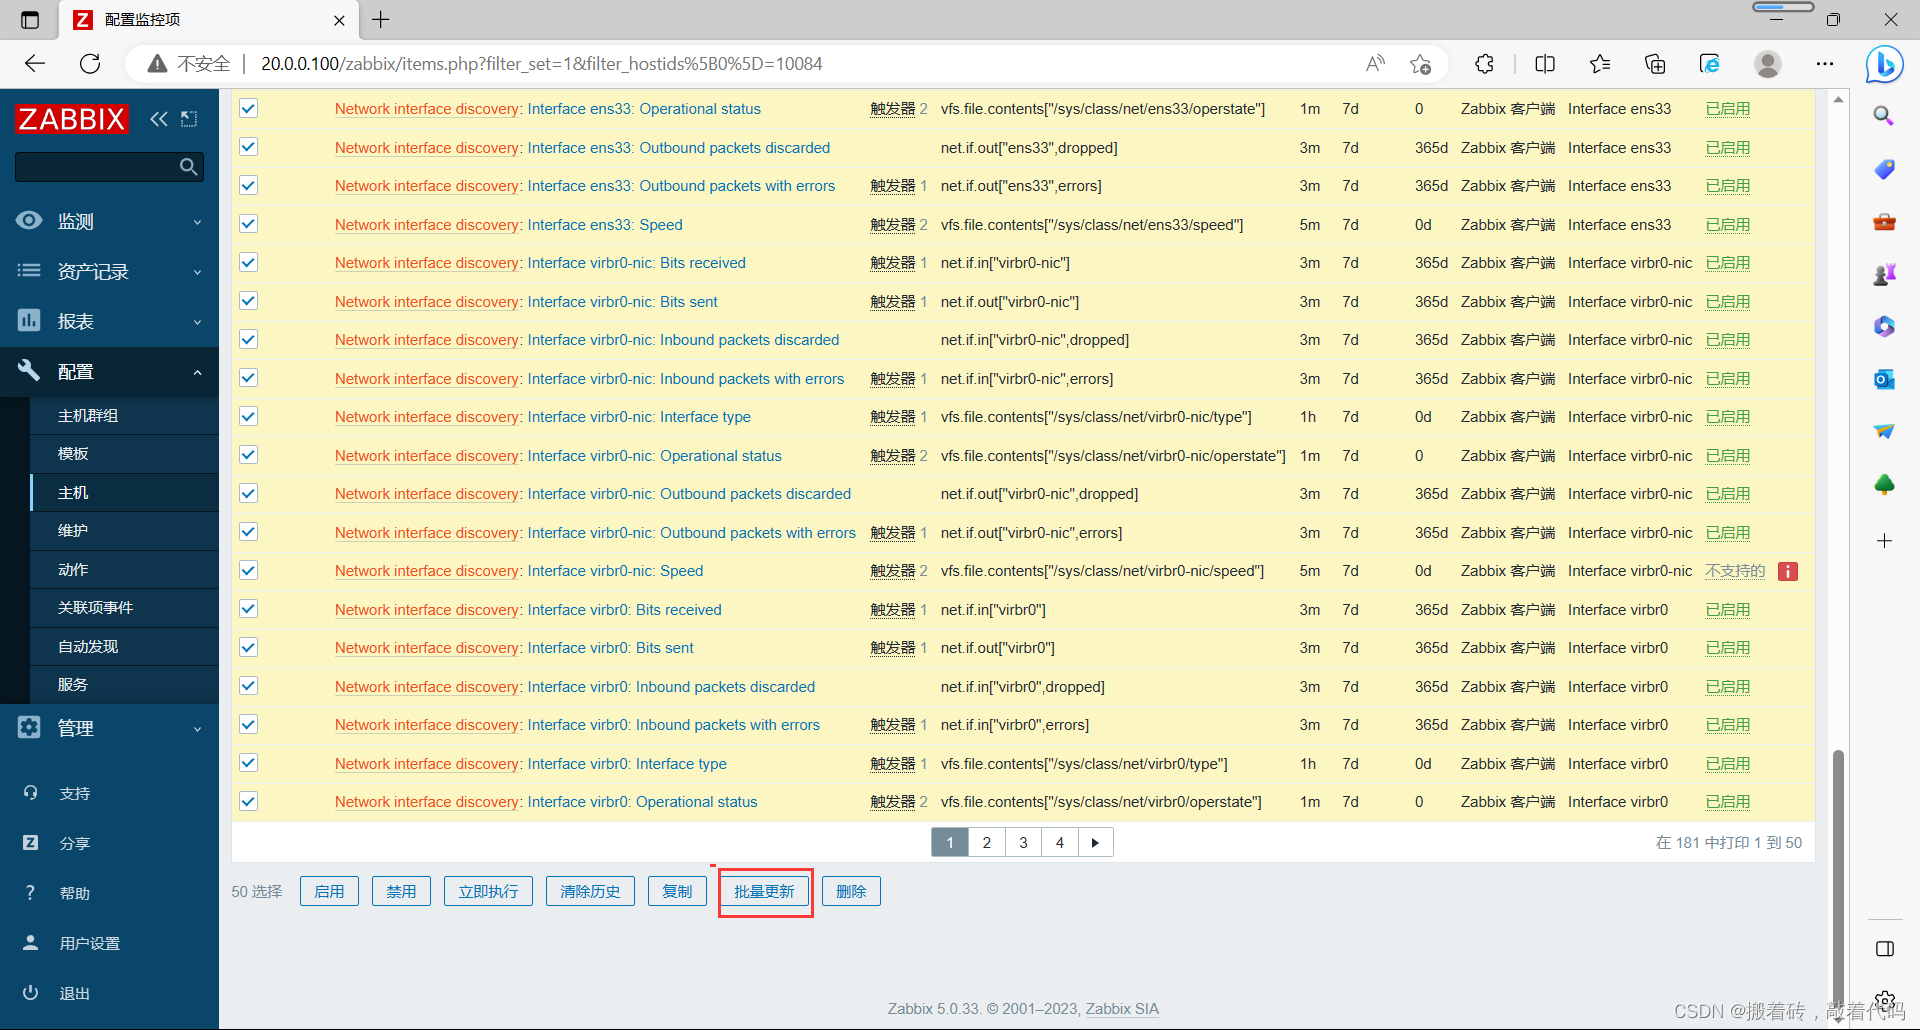Go to next page with arrow button
The height and width of the screenshot is (1030, 1920).
tap(1095, 842)
